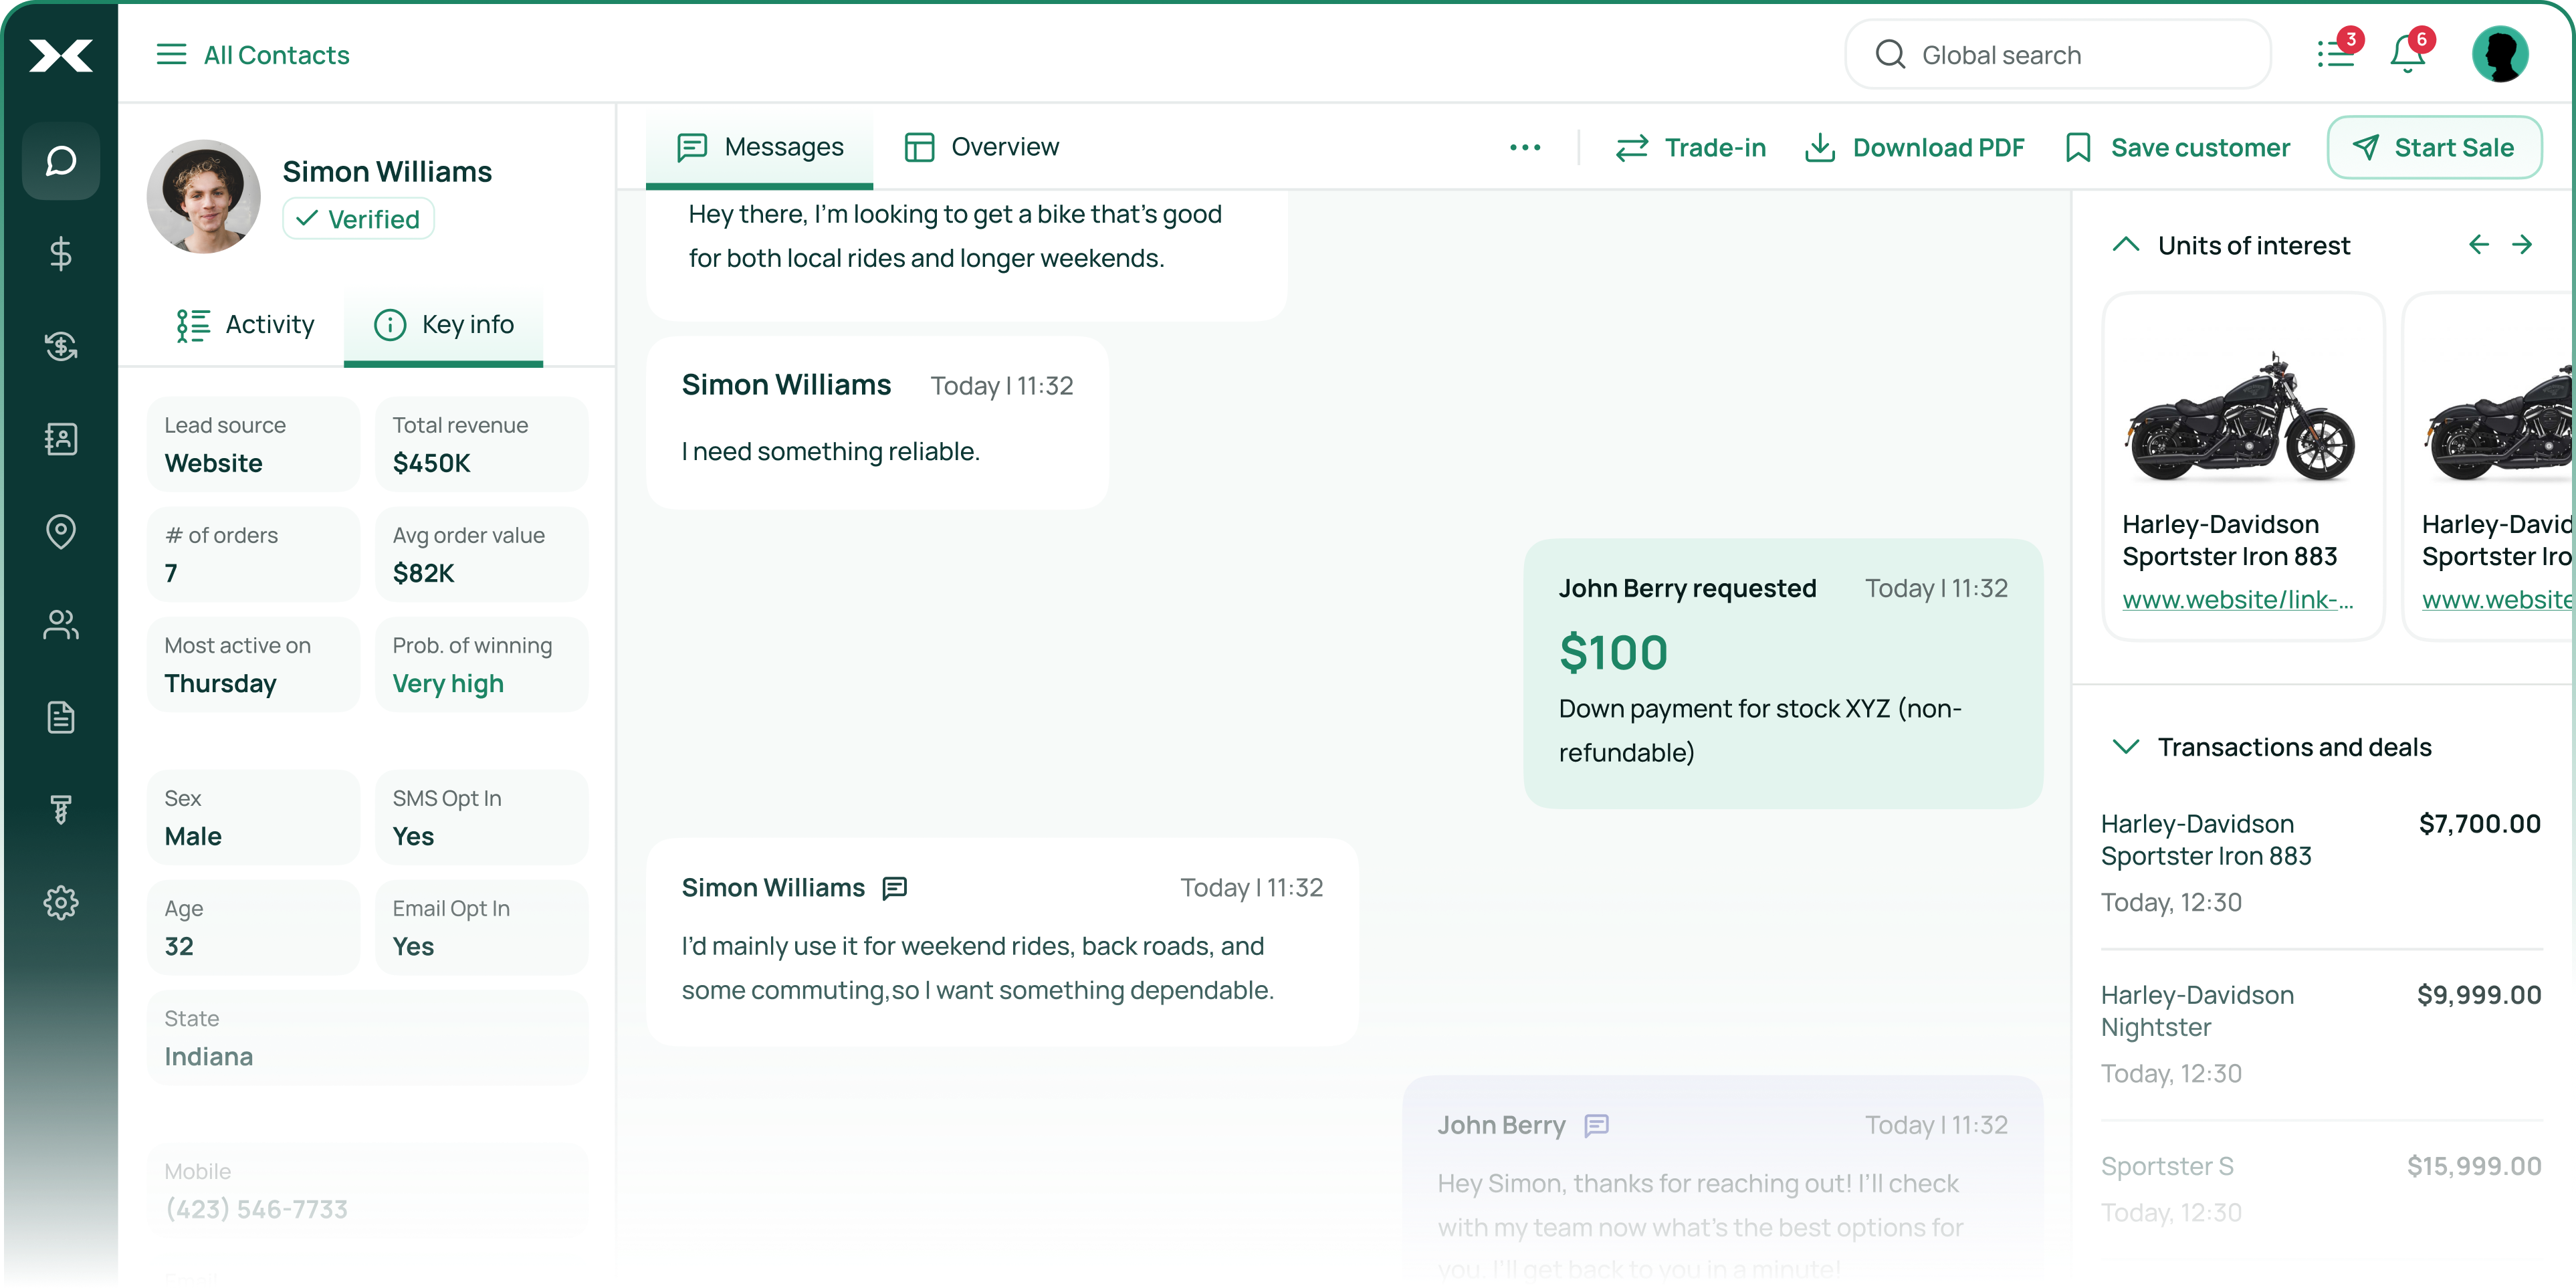
Task: Open the users group sidebar icon
Action: pyautogui.click(x=61, y=624)
